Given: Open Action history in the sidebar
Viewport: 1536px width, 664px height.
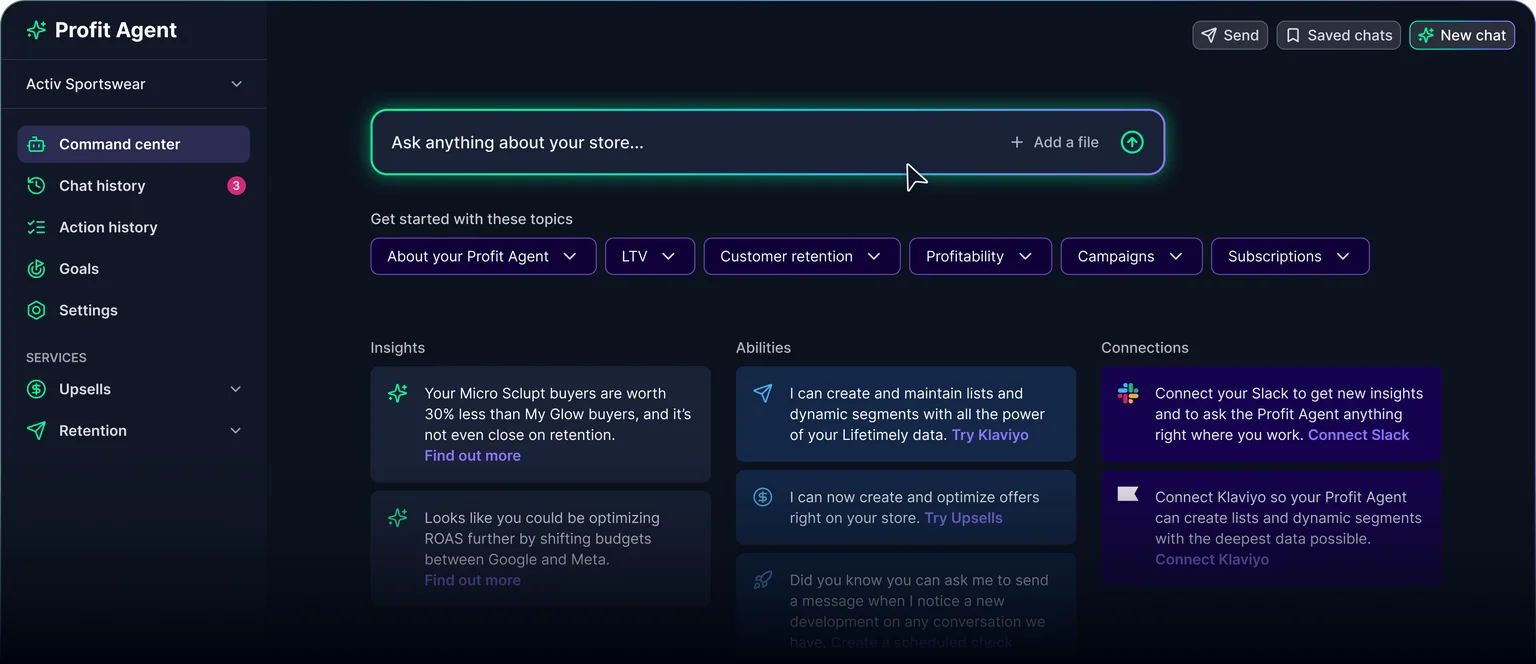Looking at the screenshot, I should coord(134,227).
